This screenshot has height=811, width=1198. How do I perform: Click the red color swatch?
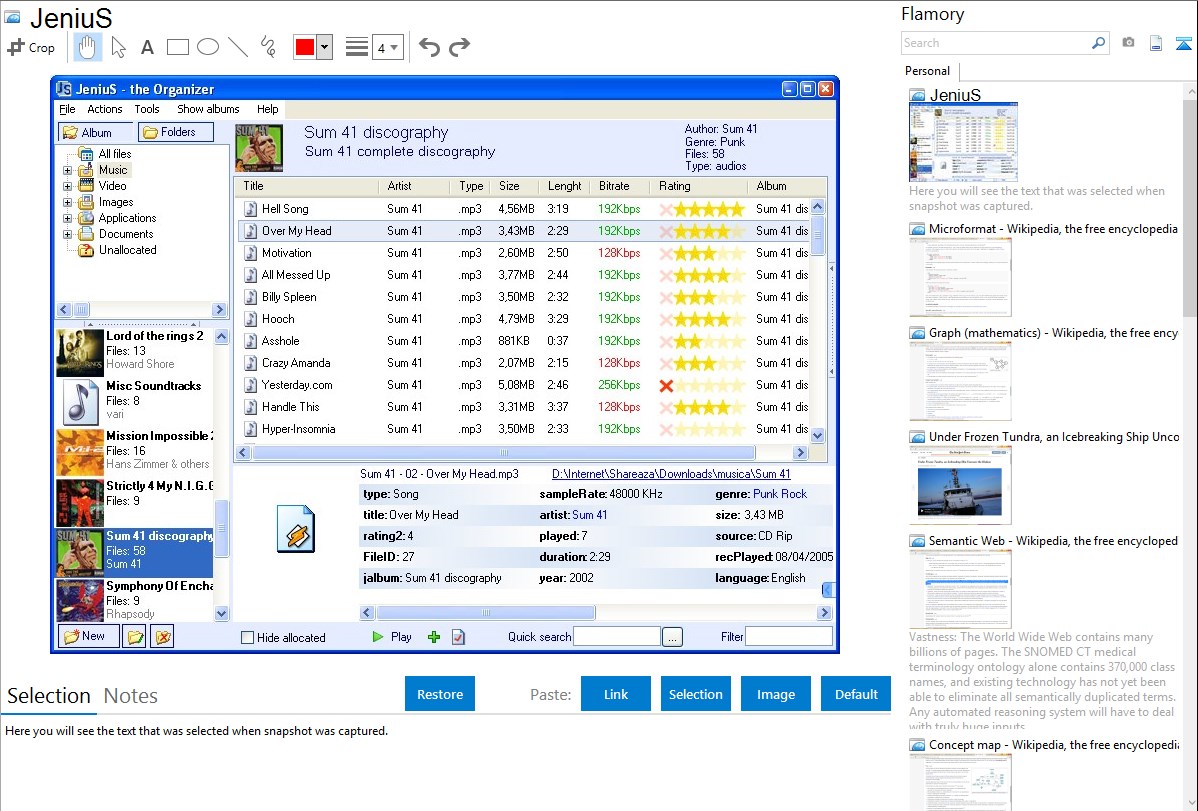[x=305, y=47]
